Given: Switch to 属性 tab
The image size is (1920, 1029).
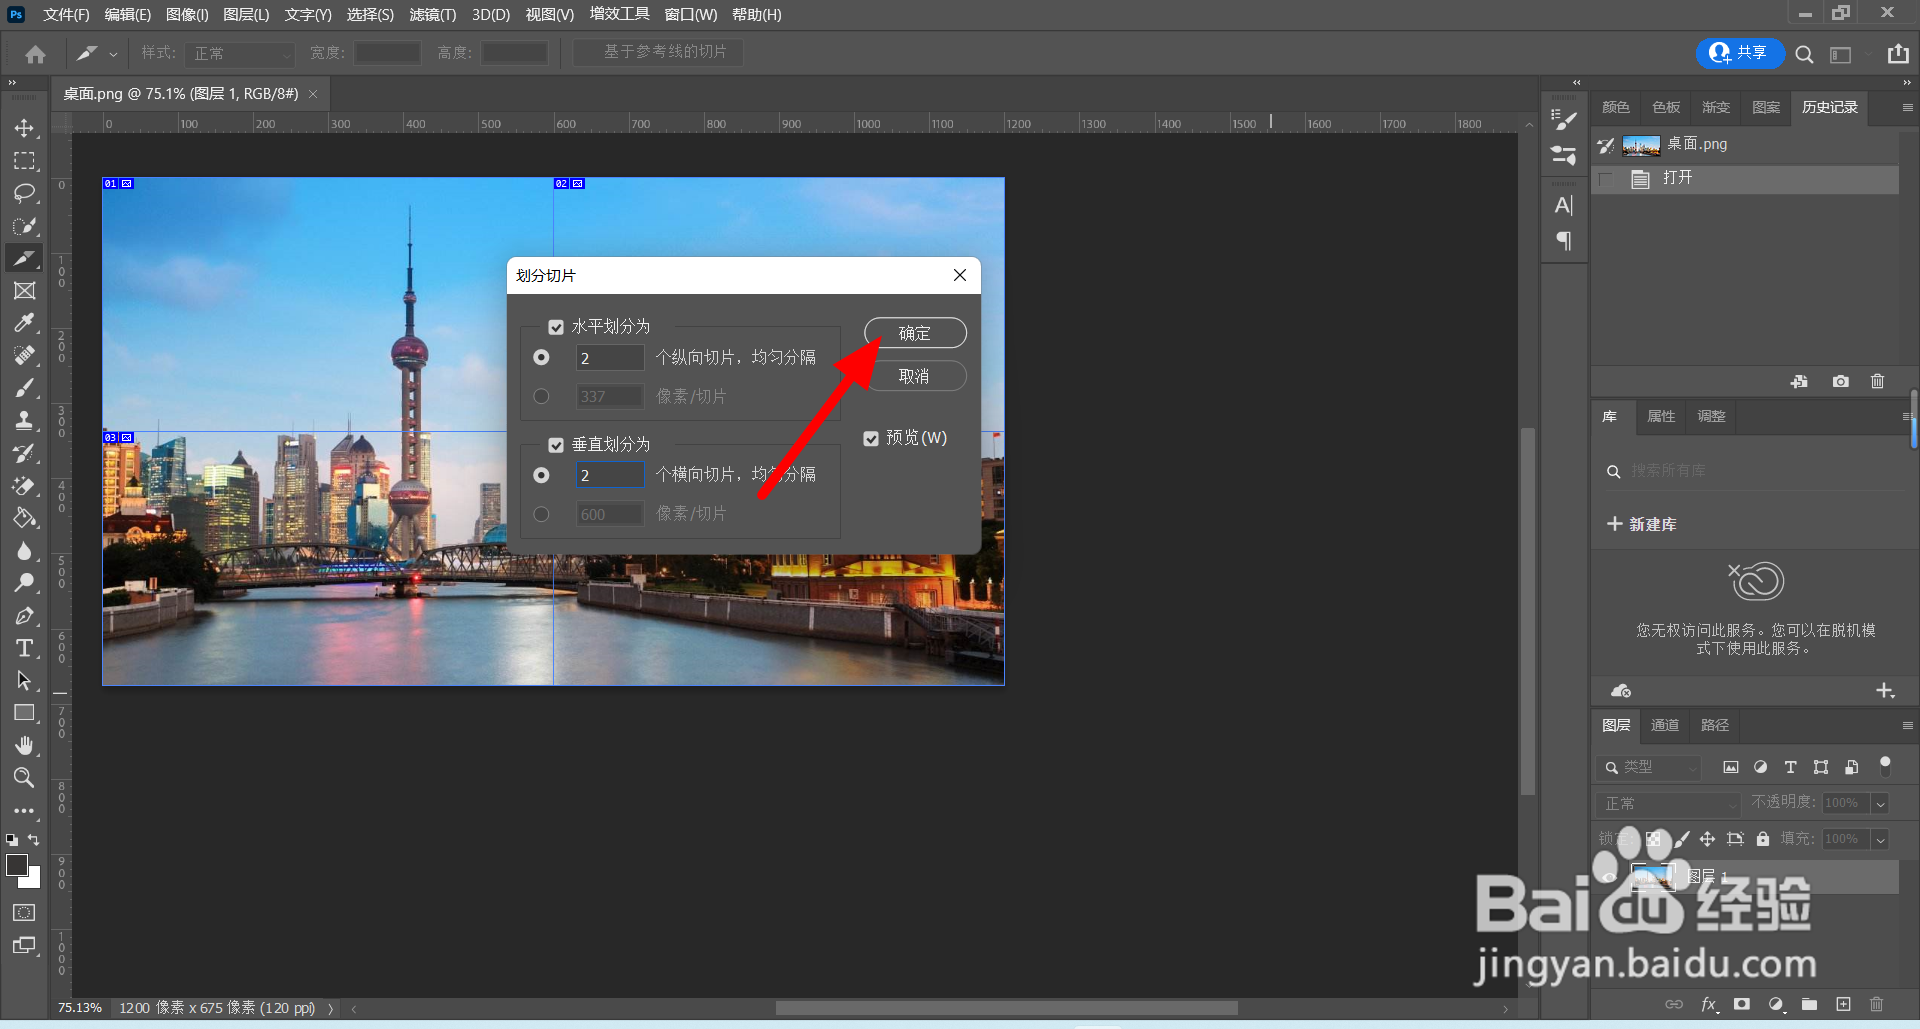Looking at the screenshot, I should pos(1661,416).
